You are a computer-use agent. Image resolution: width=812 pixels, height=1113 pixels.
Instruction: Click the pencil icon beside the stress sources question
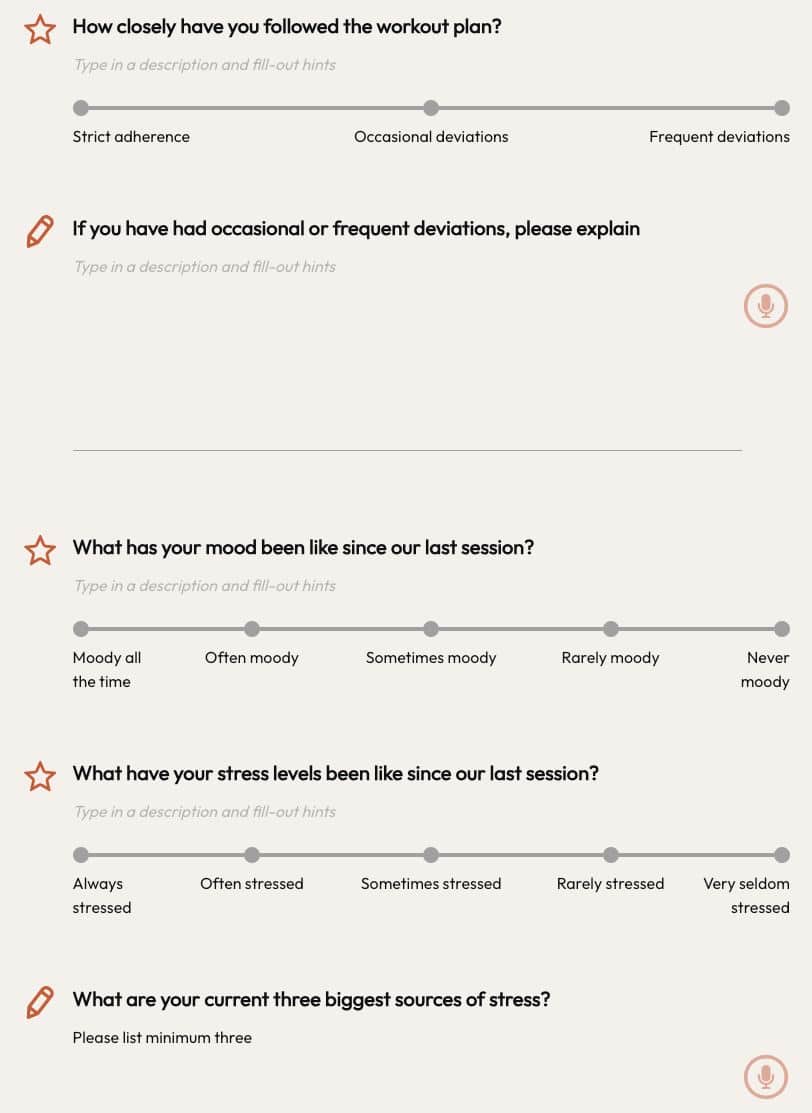click(40, 1001)
